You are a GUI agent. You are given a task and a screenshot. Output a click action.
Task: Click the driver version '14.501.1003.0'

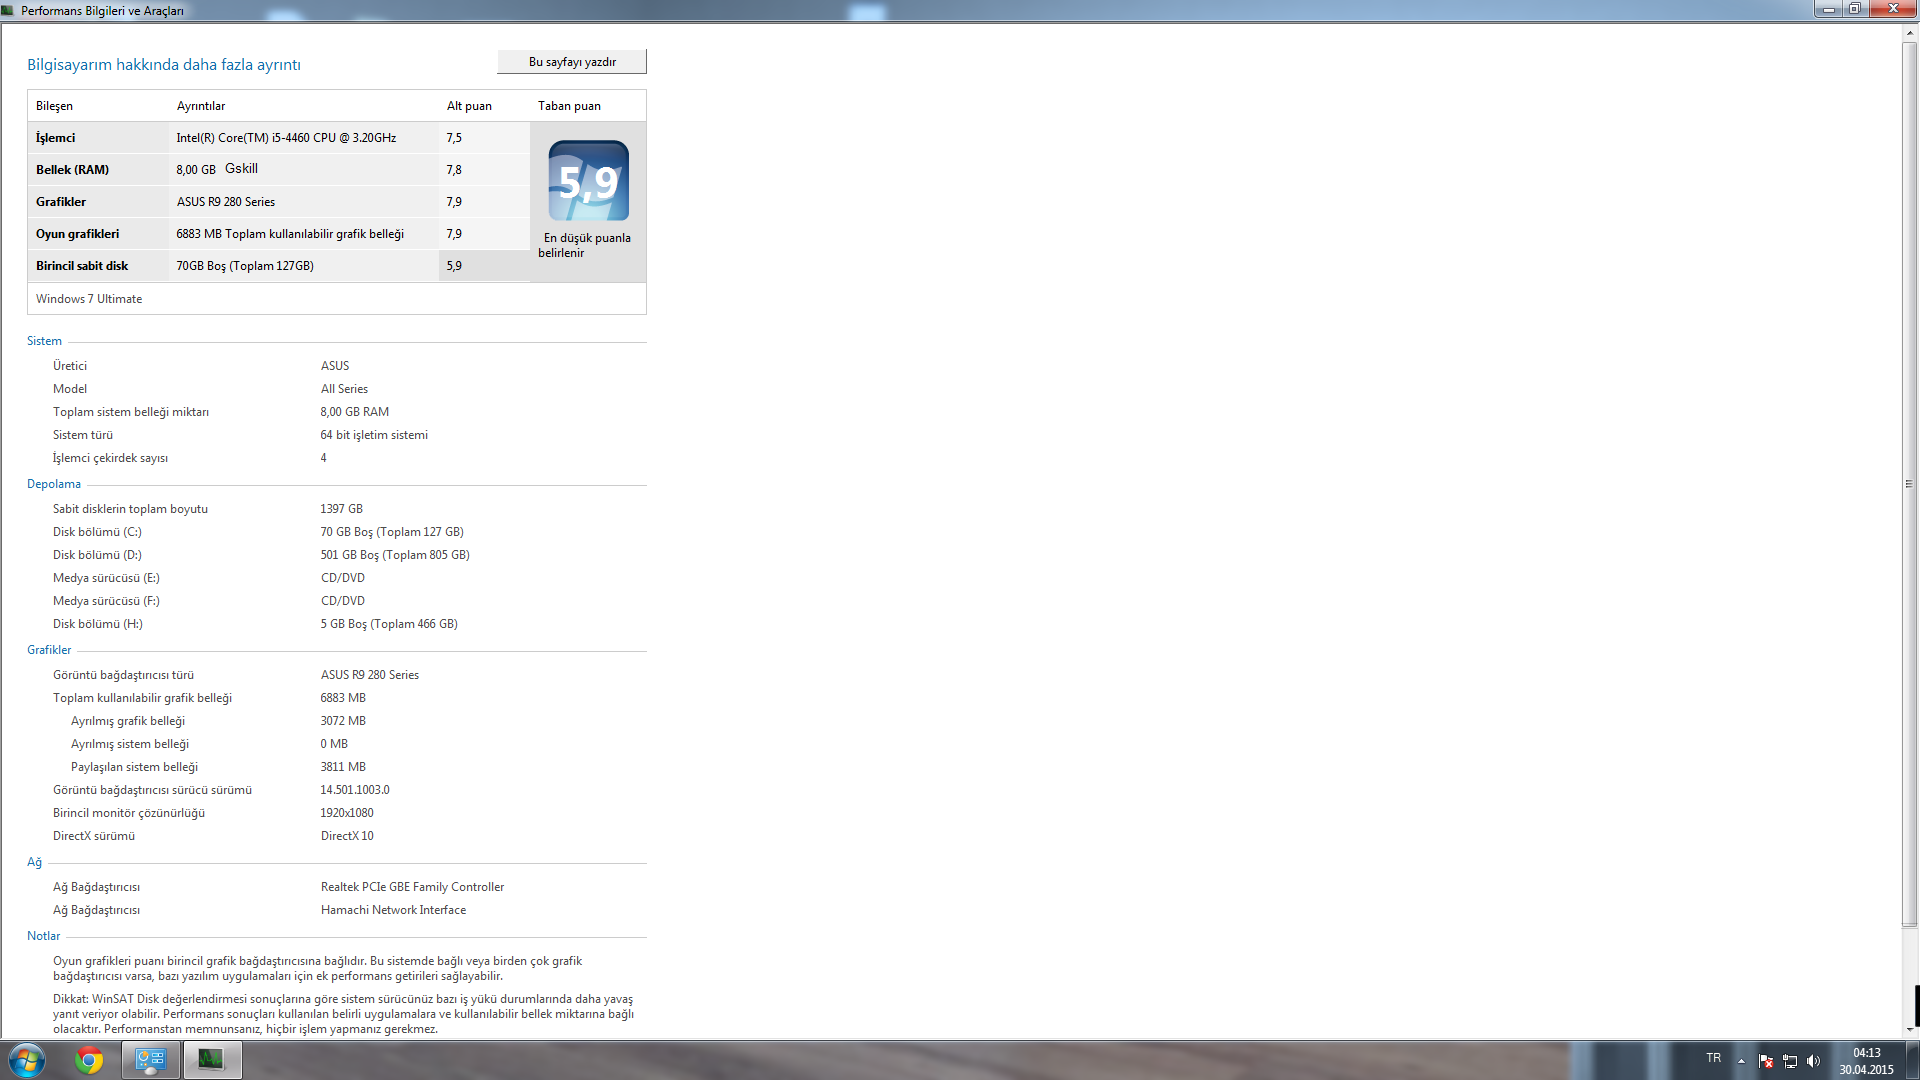click(x=355, y=790)
